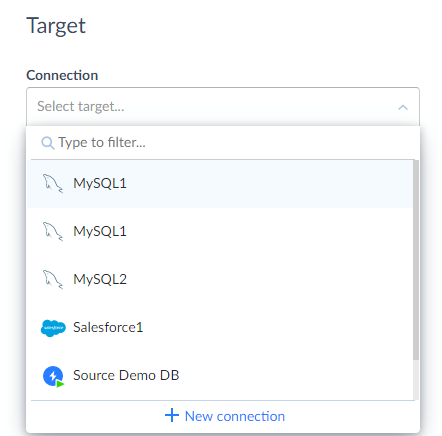The image size is (442, 436).
Task: Click the Target section heading
Action: point(56,26)
